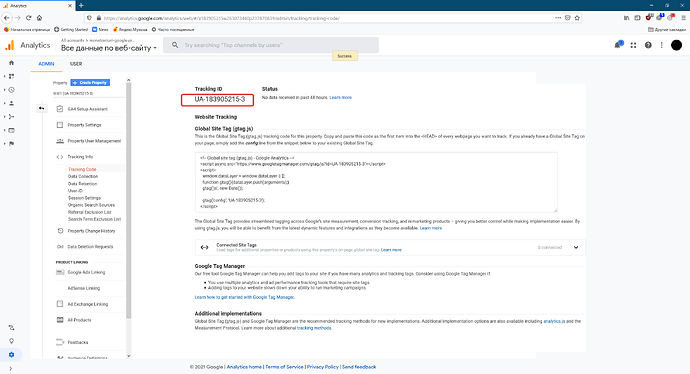Open the Analytics Home icon in left rail
This screenshot has height=374, width=690.
[11, 62]
